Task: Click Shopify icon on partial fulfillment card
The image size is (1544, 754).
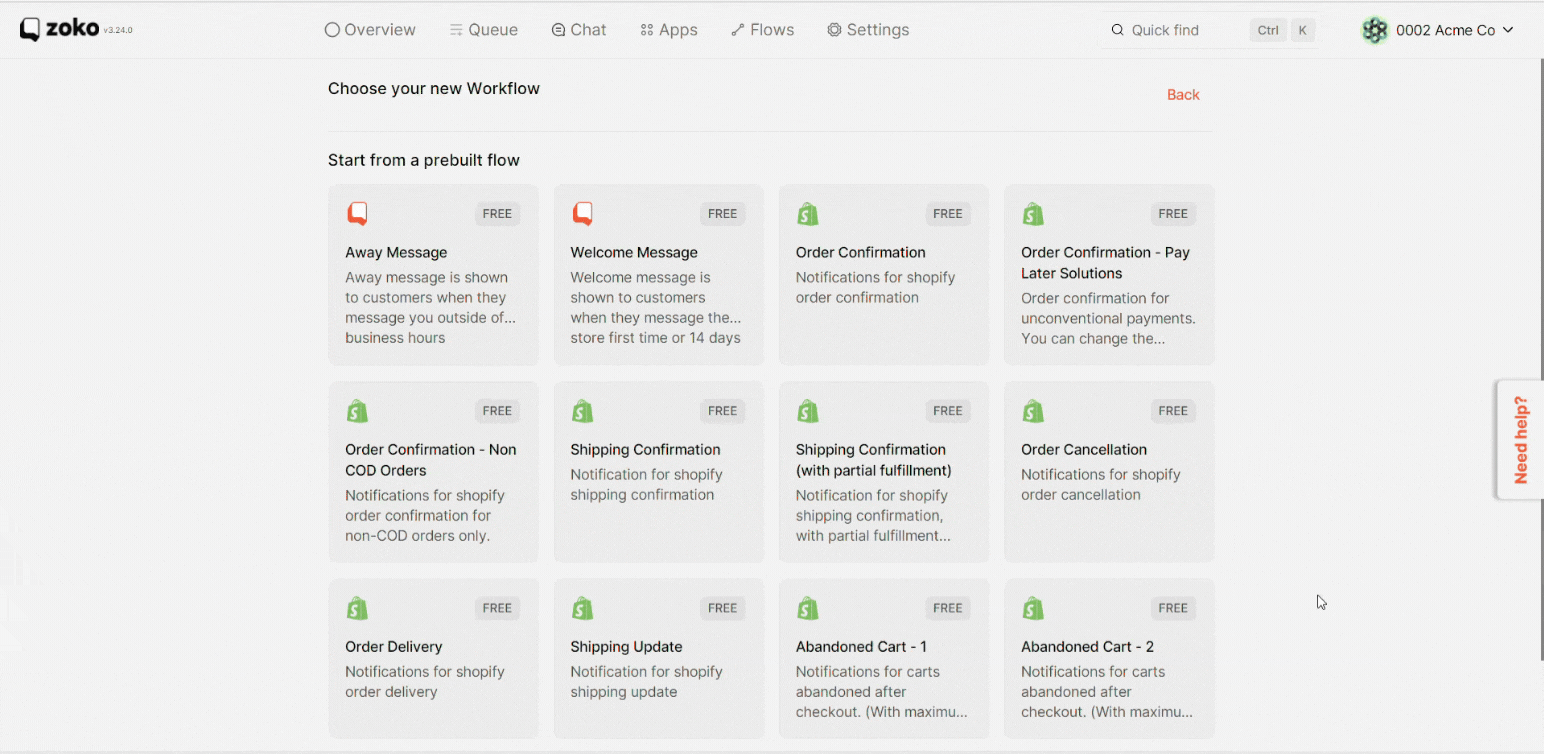Action: [x=808, y=411]
